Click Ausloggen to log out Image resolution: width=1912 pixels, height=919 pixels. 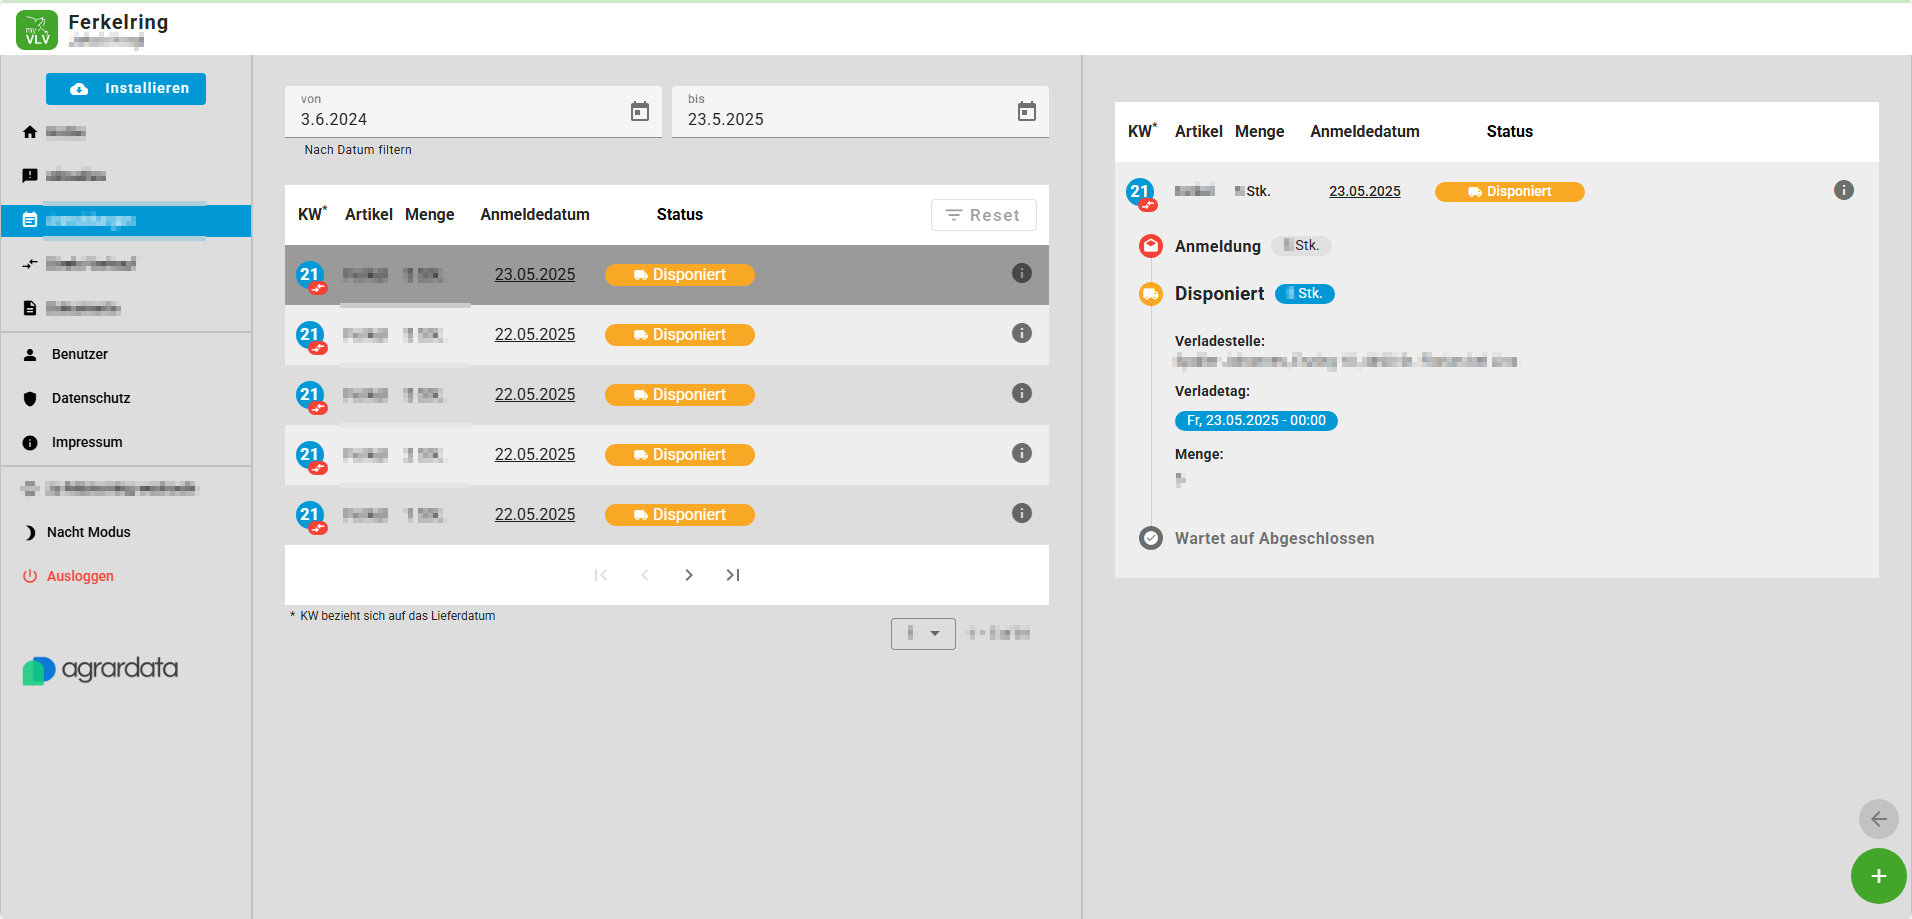[80, 576]
